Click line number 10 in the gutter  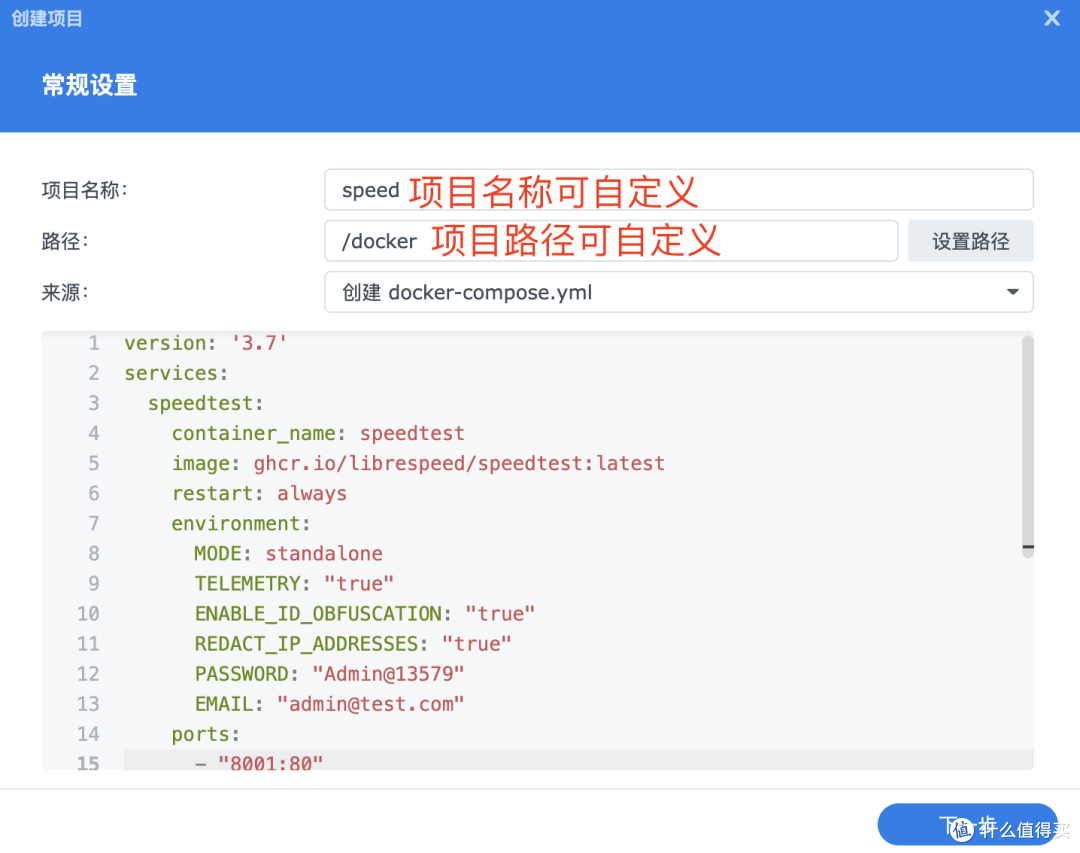click(x=88, y=614)
